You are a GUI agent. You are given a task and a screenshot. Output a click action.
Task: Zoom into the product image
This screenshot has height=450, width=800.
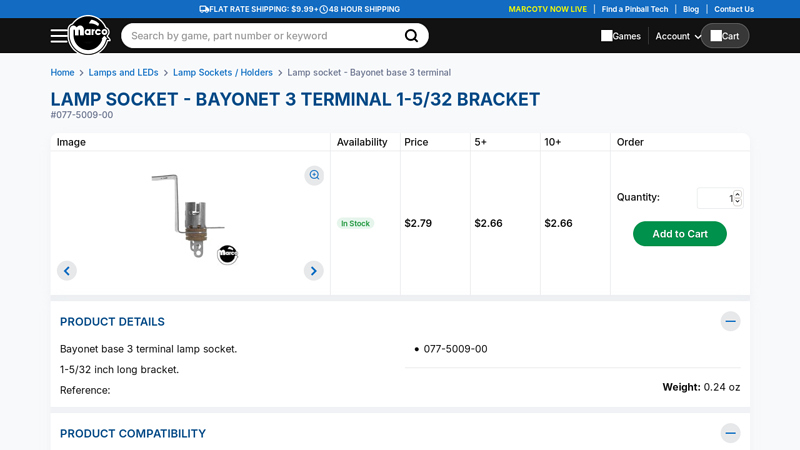pyautogui.click(x=314, y=175)
